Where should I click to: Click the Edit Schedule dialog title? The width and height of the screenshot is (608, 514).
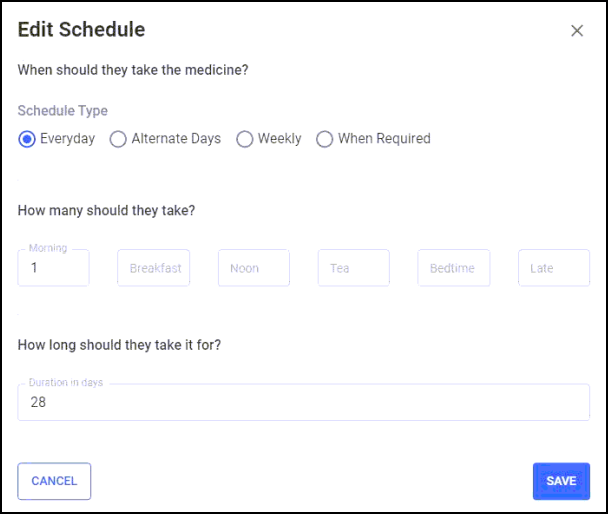click(x=81, y=30)
